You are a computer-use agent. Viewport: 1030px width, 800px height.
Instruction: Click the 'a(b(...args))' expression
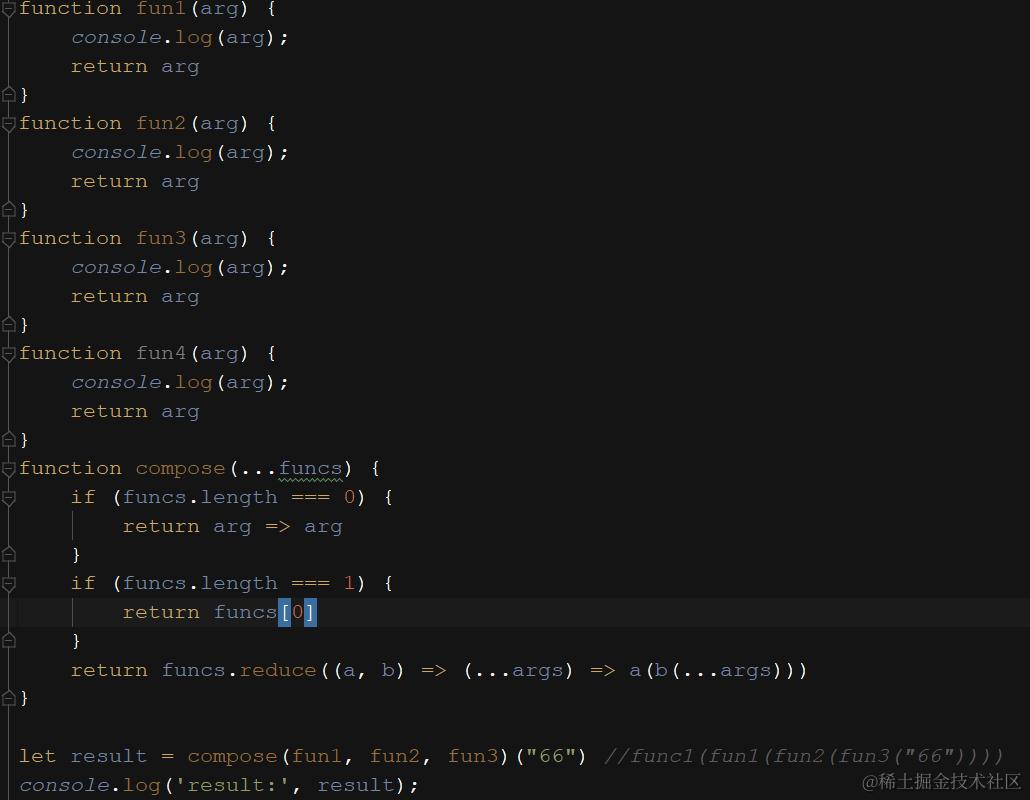pyautogui.click(x=717, y=670)
